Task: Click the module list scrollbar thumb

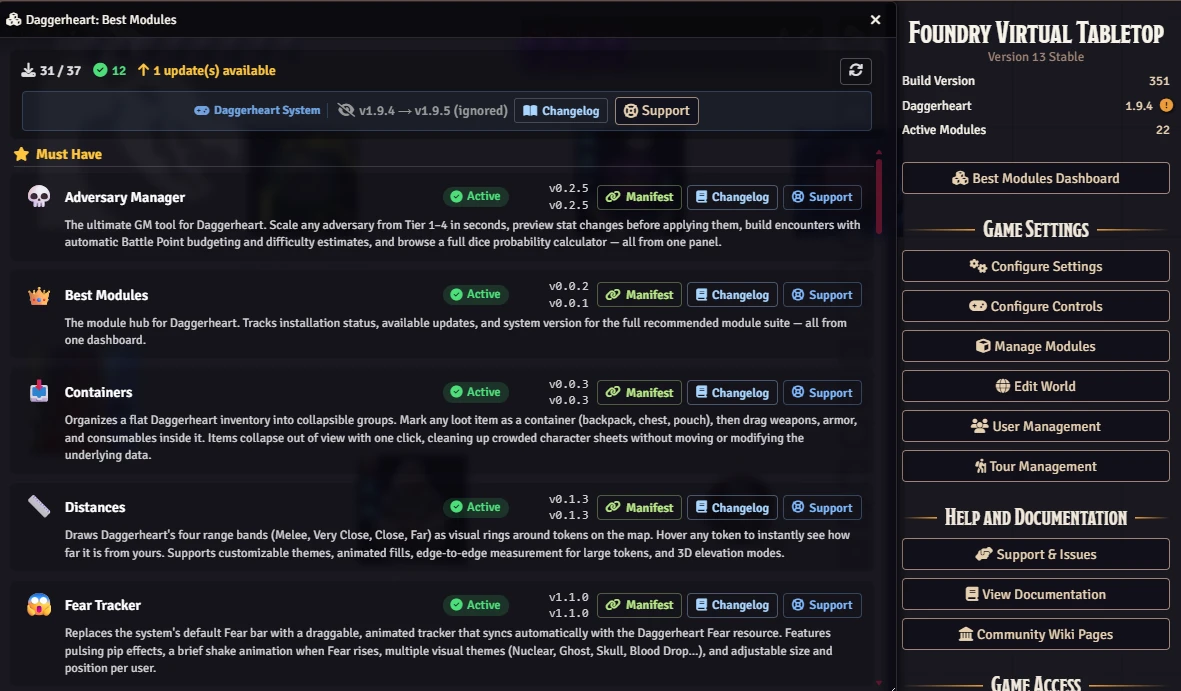Action: [878, 196]
